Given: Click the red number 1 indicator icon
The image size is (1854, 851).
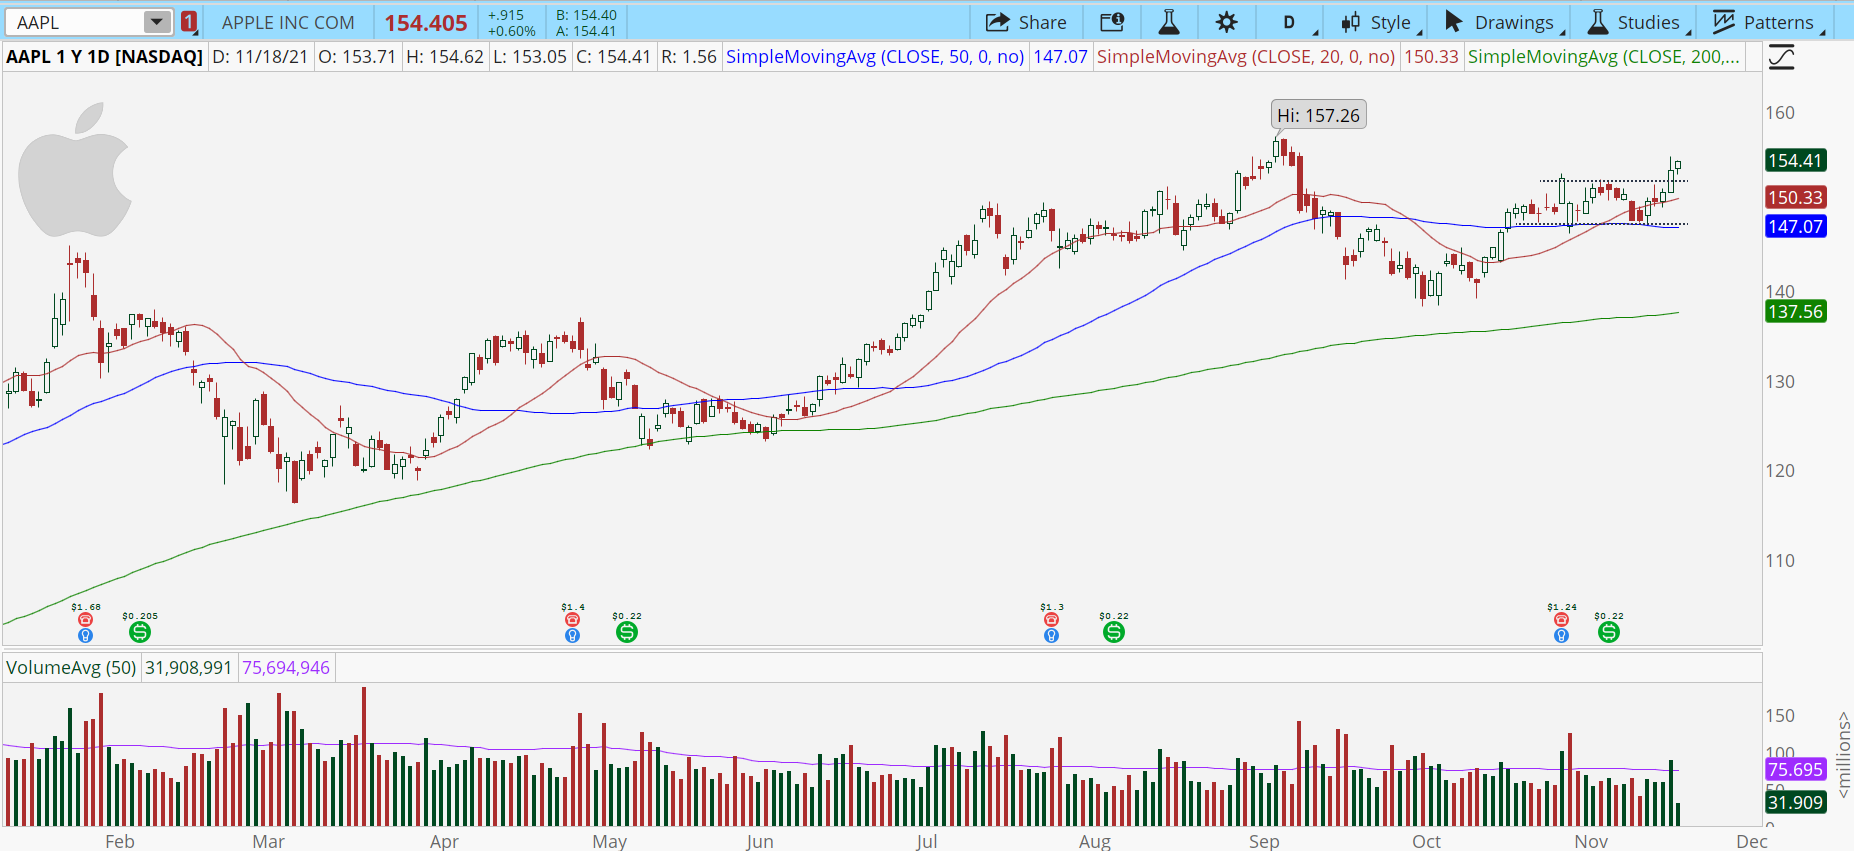Looking at the screenshot, I should point(189,22).
